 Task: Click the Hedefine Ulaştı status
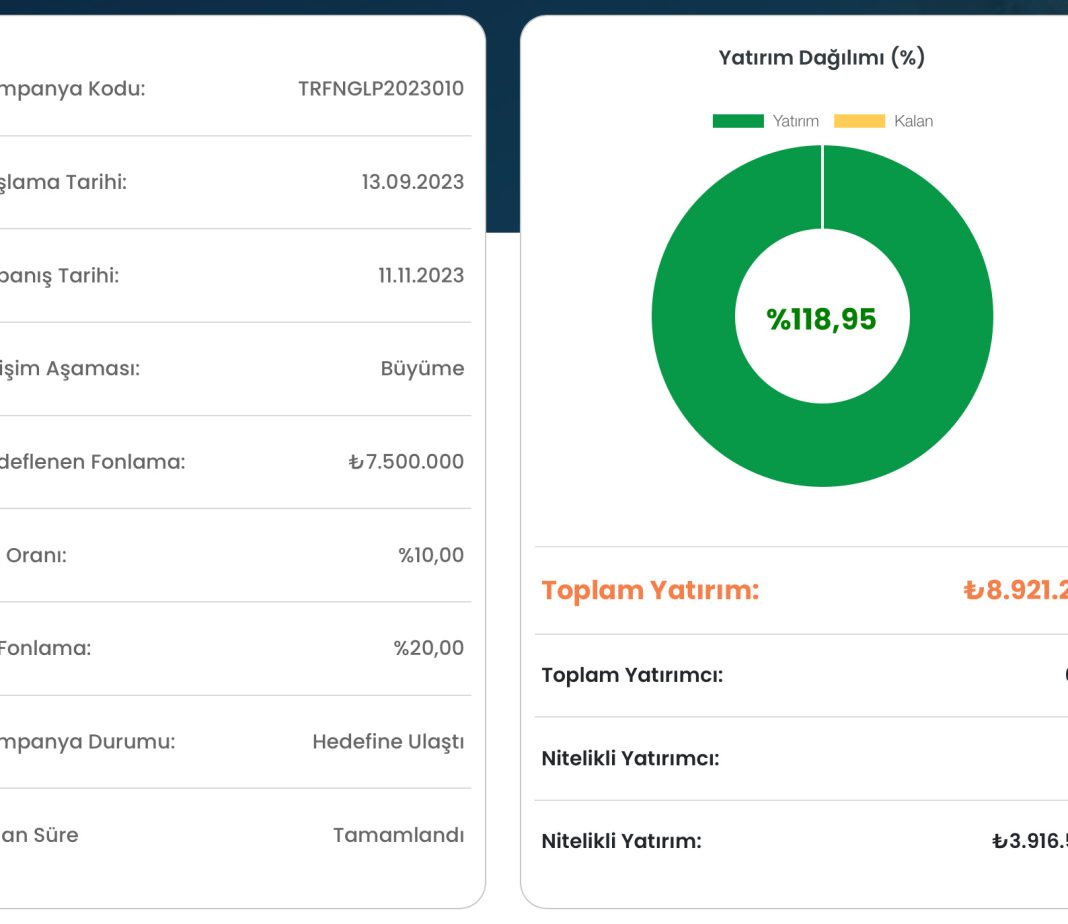tap(388, 742)
